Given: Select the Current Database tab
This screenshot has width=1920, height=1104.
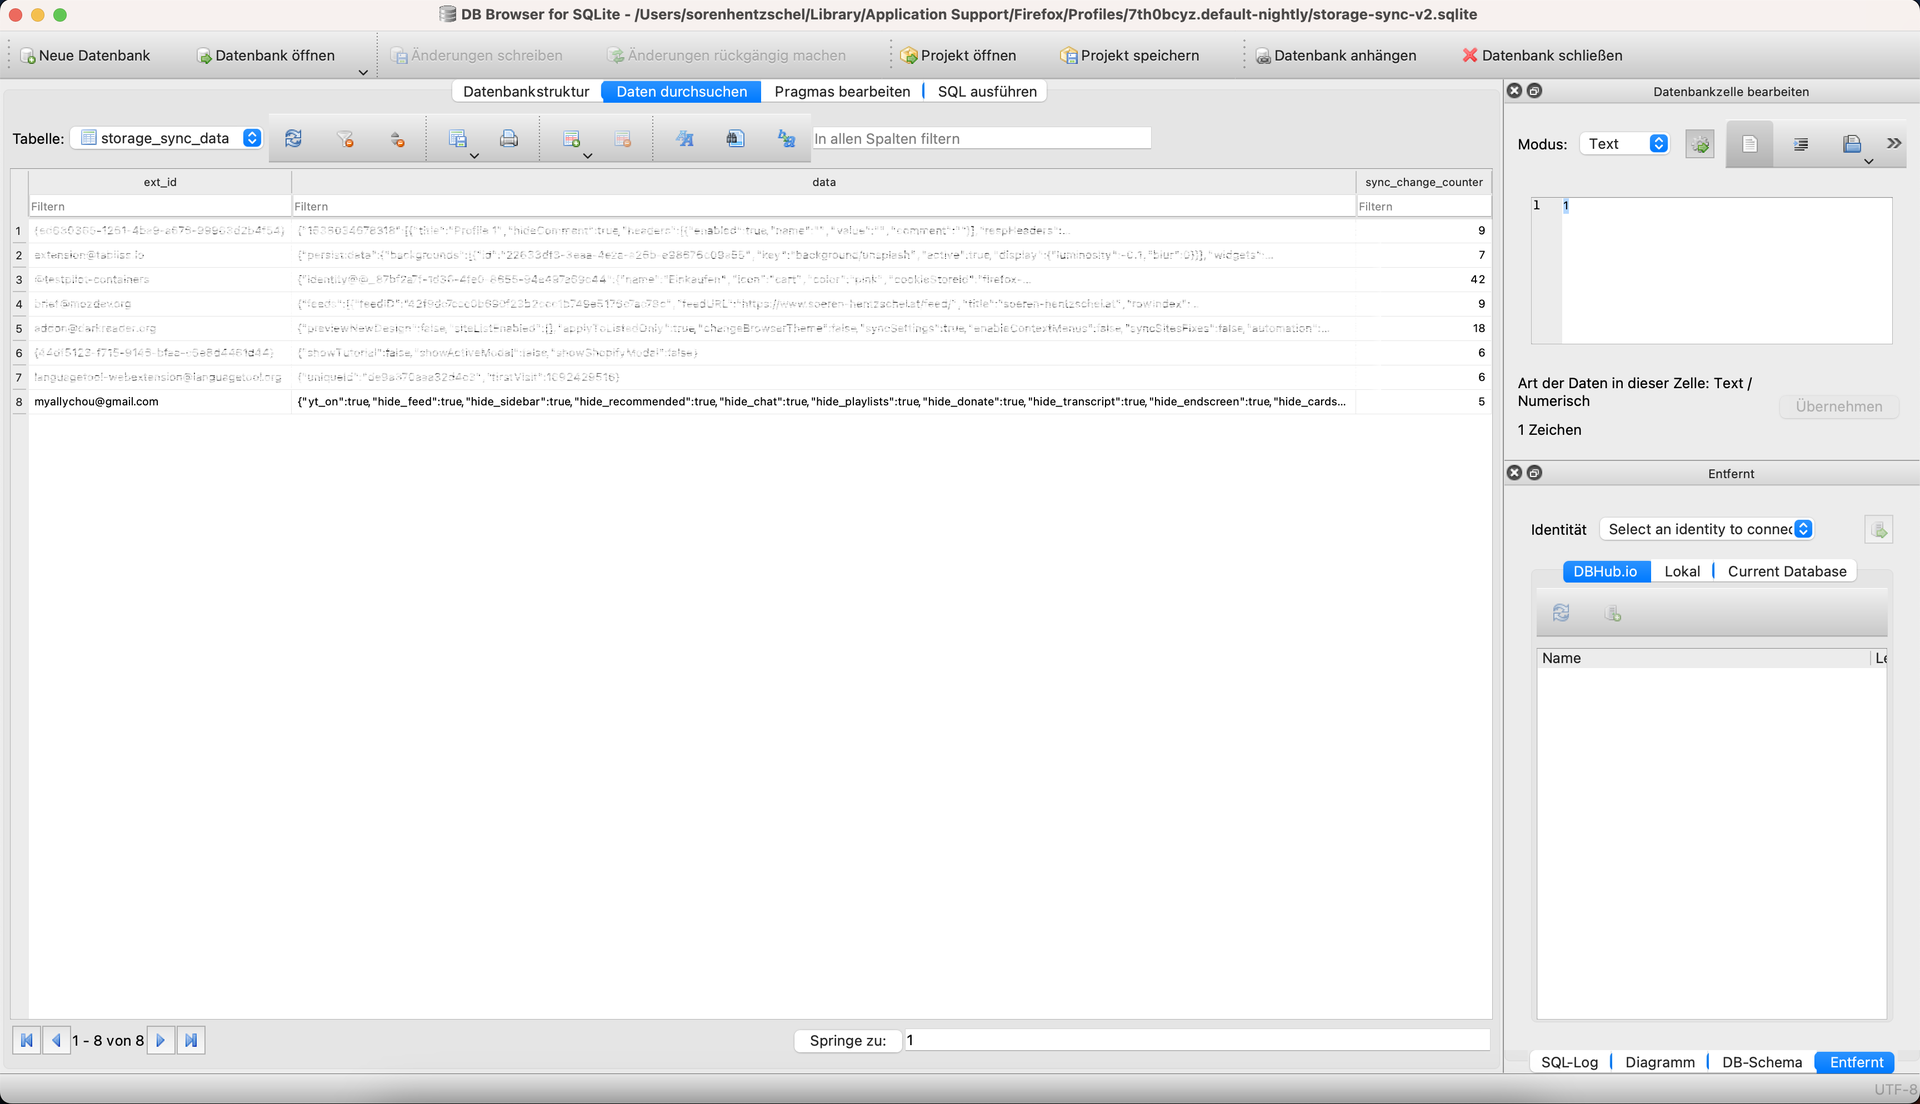Looking at the screenshot, I should 1786,571.
